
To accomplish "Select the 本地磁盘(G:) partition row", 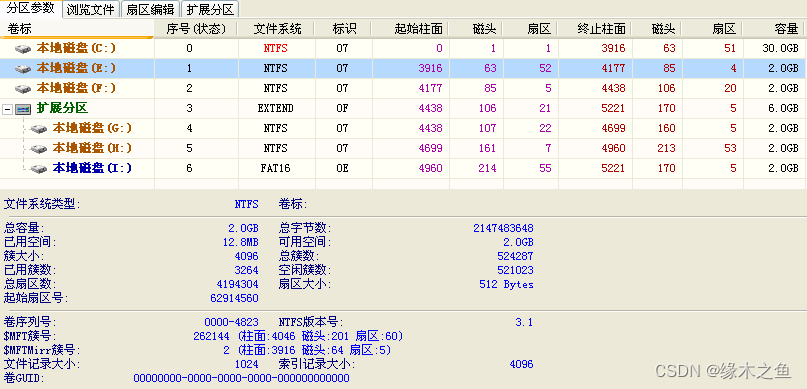I will [x=404, y=128].
